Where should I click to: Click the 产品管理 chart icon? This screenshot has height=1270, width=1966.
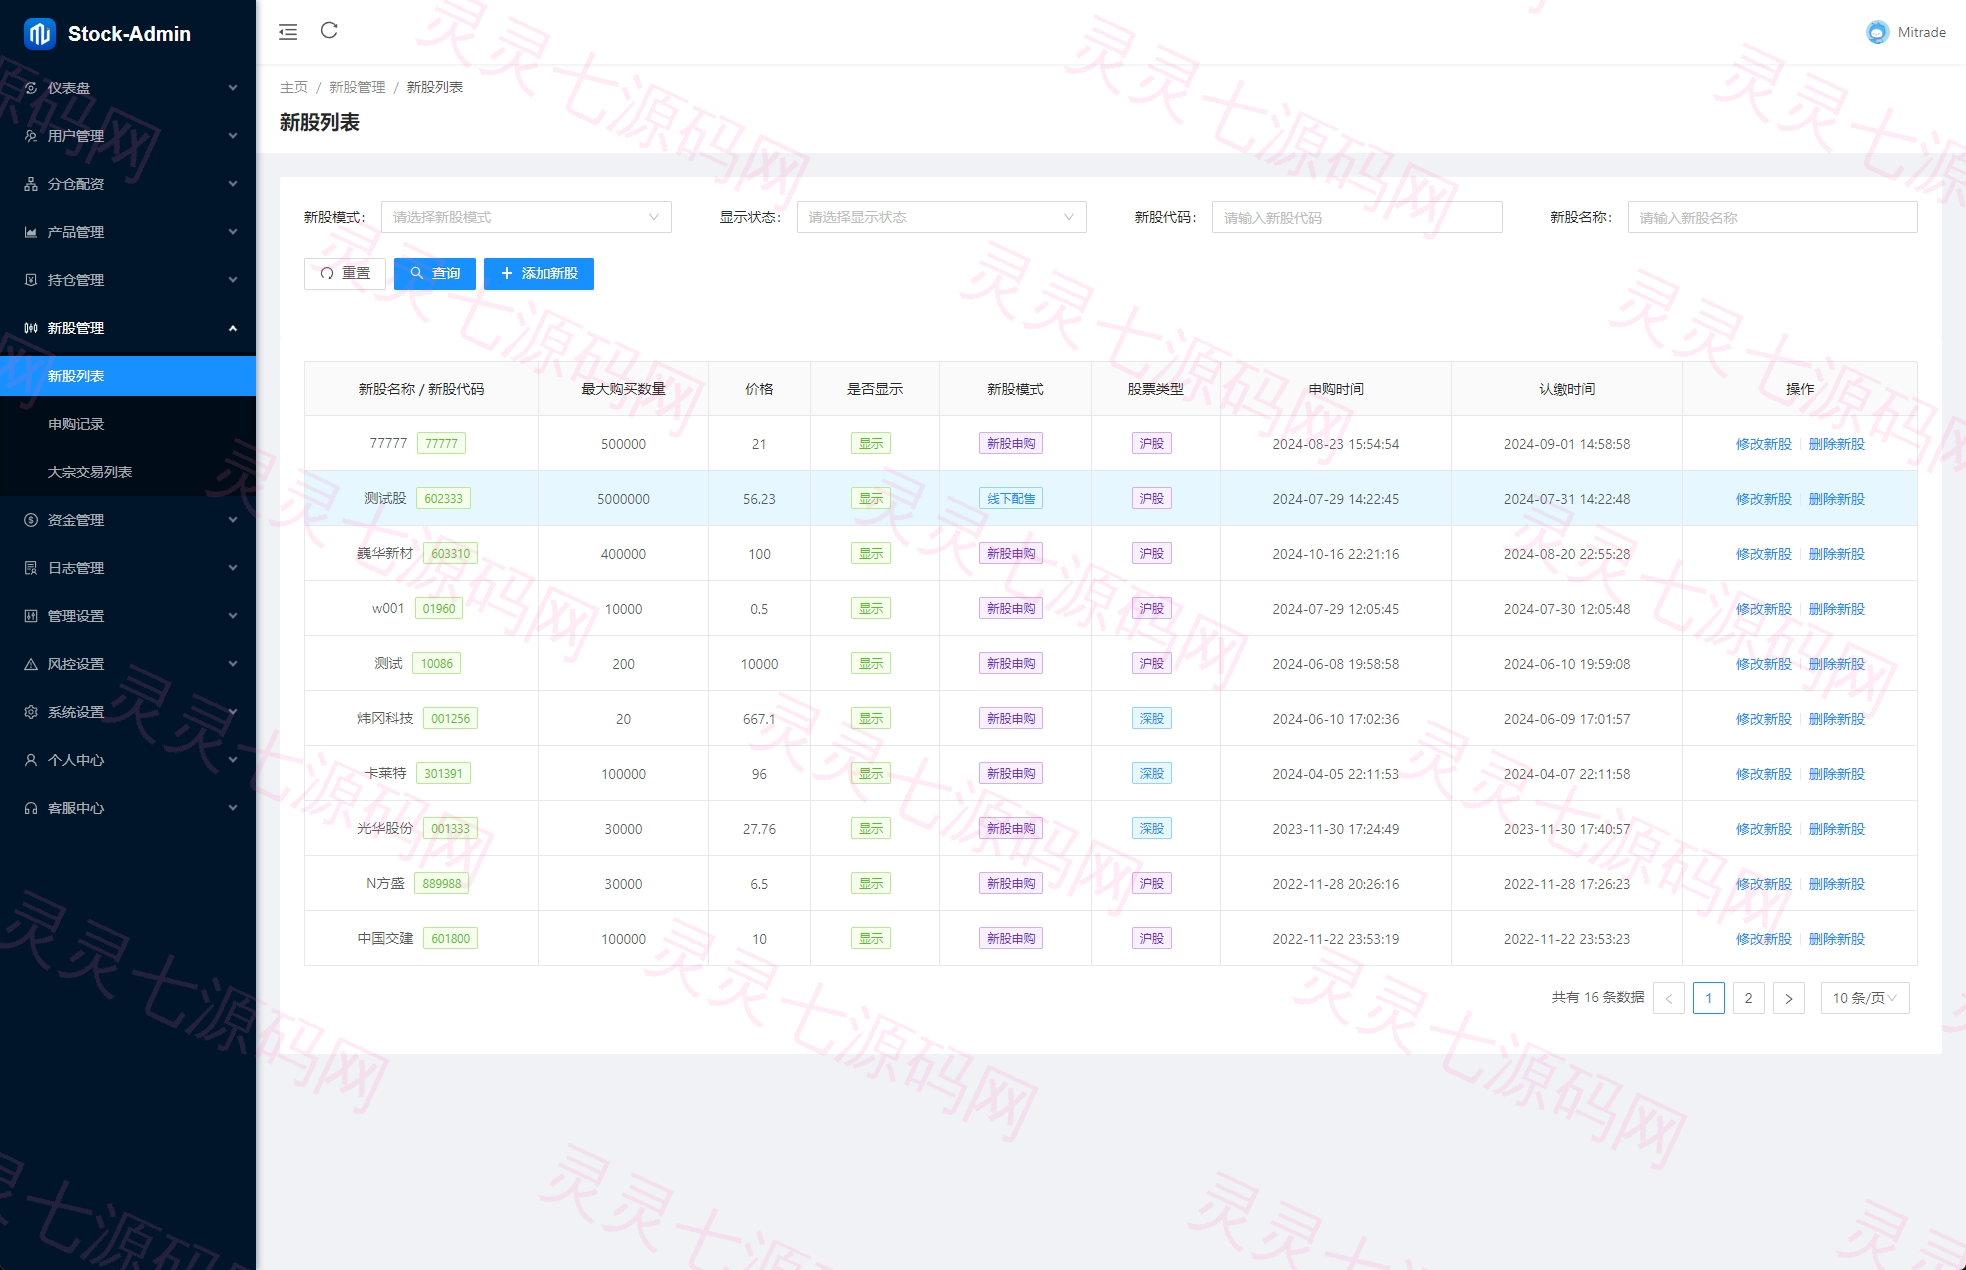31,232
